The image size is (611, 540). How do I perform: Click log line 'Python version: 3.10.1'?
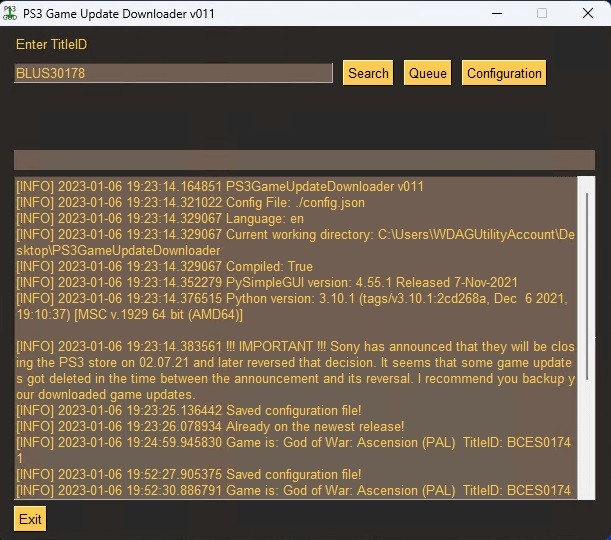click(292, 306)
